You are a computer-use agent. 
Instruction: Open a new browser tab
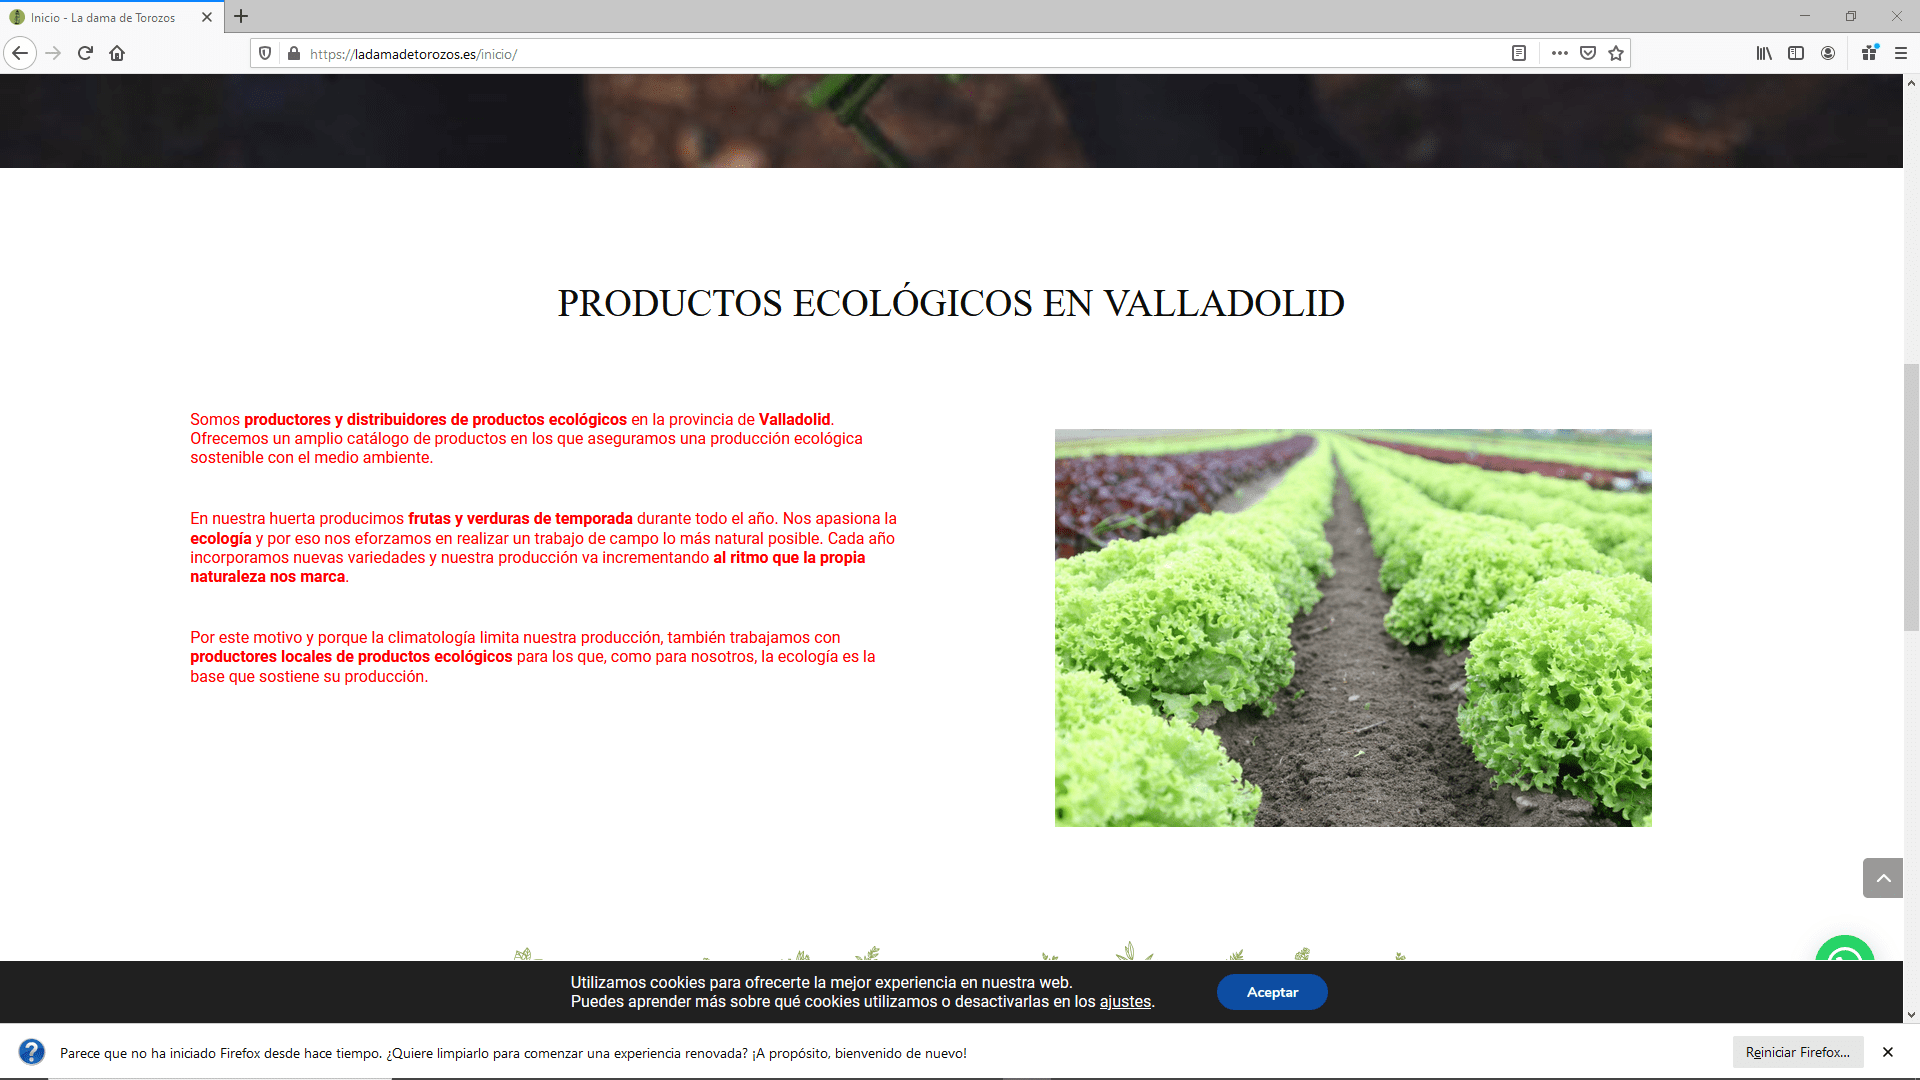241,16
